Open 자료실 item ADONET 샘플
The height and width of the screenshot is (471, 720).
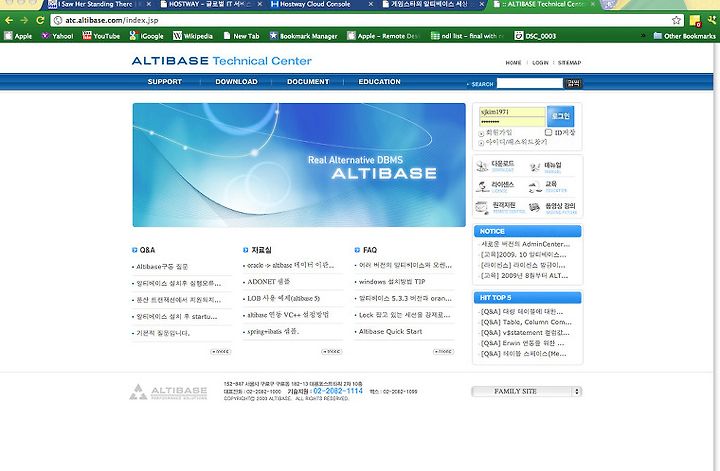pos(269,281)
